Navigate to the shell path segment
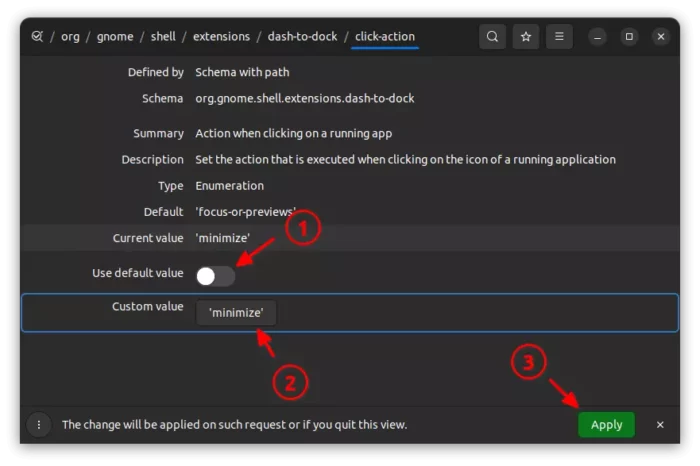The width and height of the screenshot is (700, 466). pyautogui.click(x=163, y=37)
